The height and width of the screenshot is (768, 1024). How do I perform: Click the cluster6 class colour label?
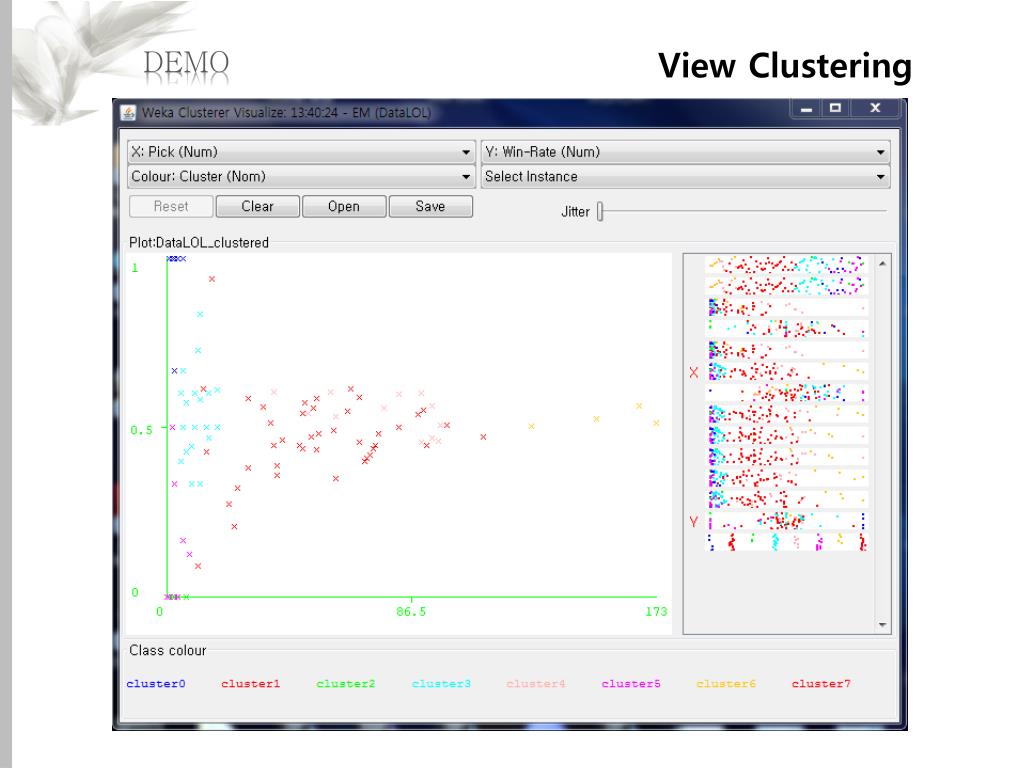pos(726,684)
